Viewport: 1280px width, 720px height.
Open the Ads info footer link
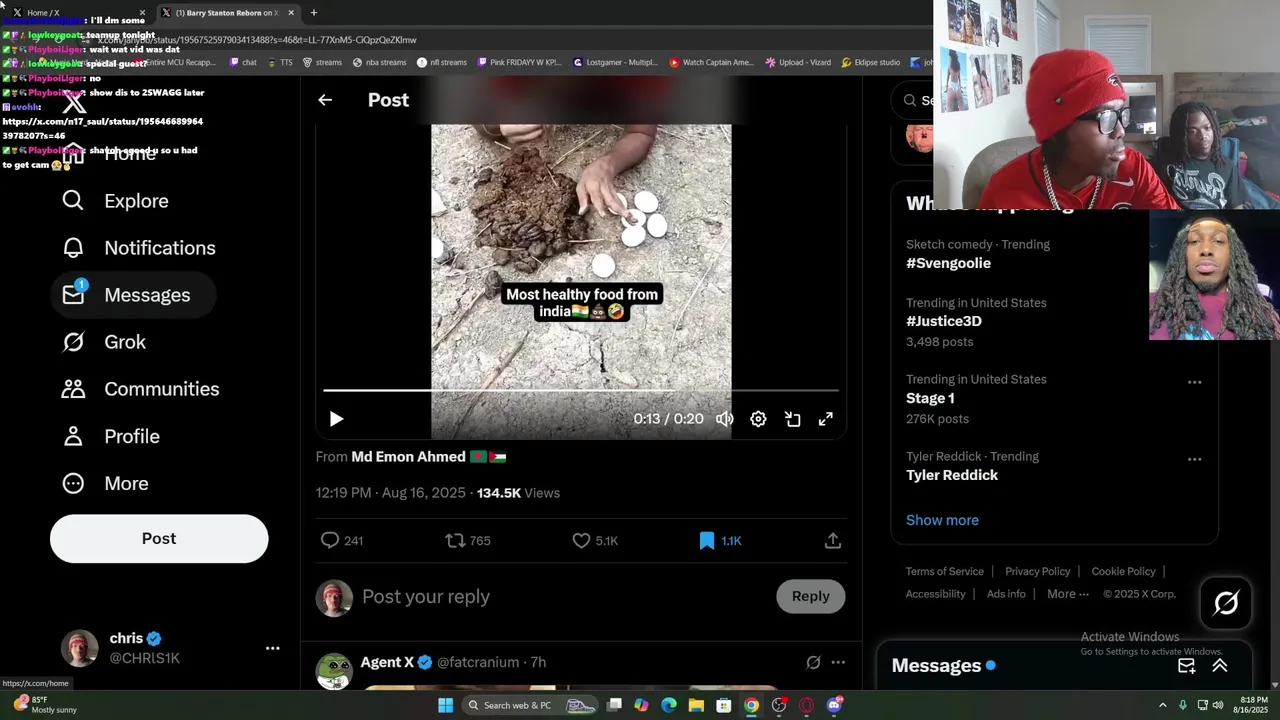click(1006, 594)
